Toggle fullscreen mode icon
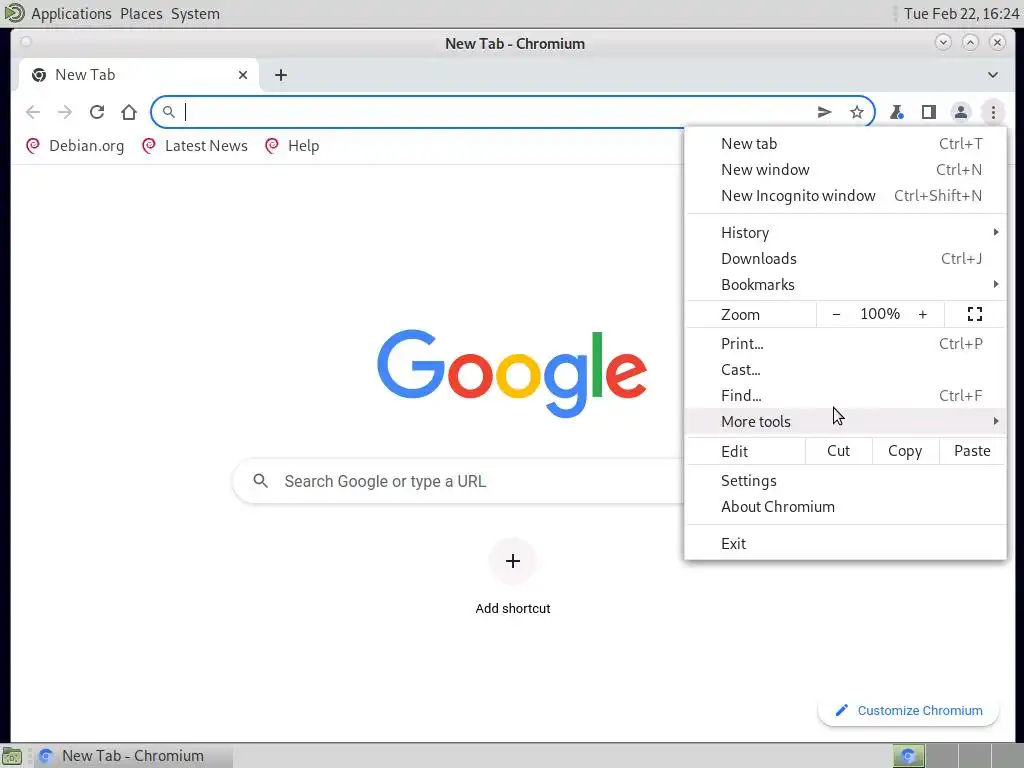Screen dimensions: 1024x768 point(974,314)
